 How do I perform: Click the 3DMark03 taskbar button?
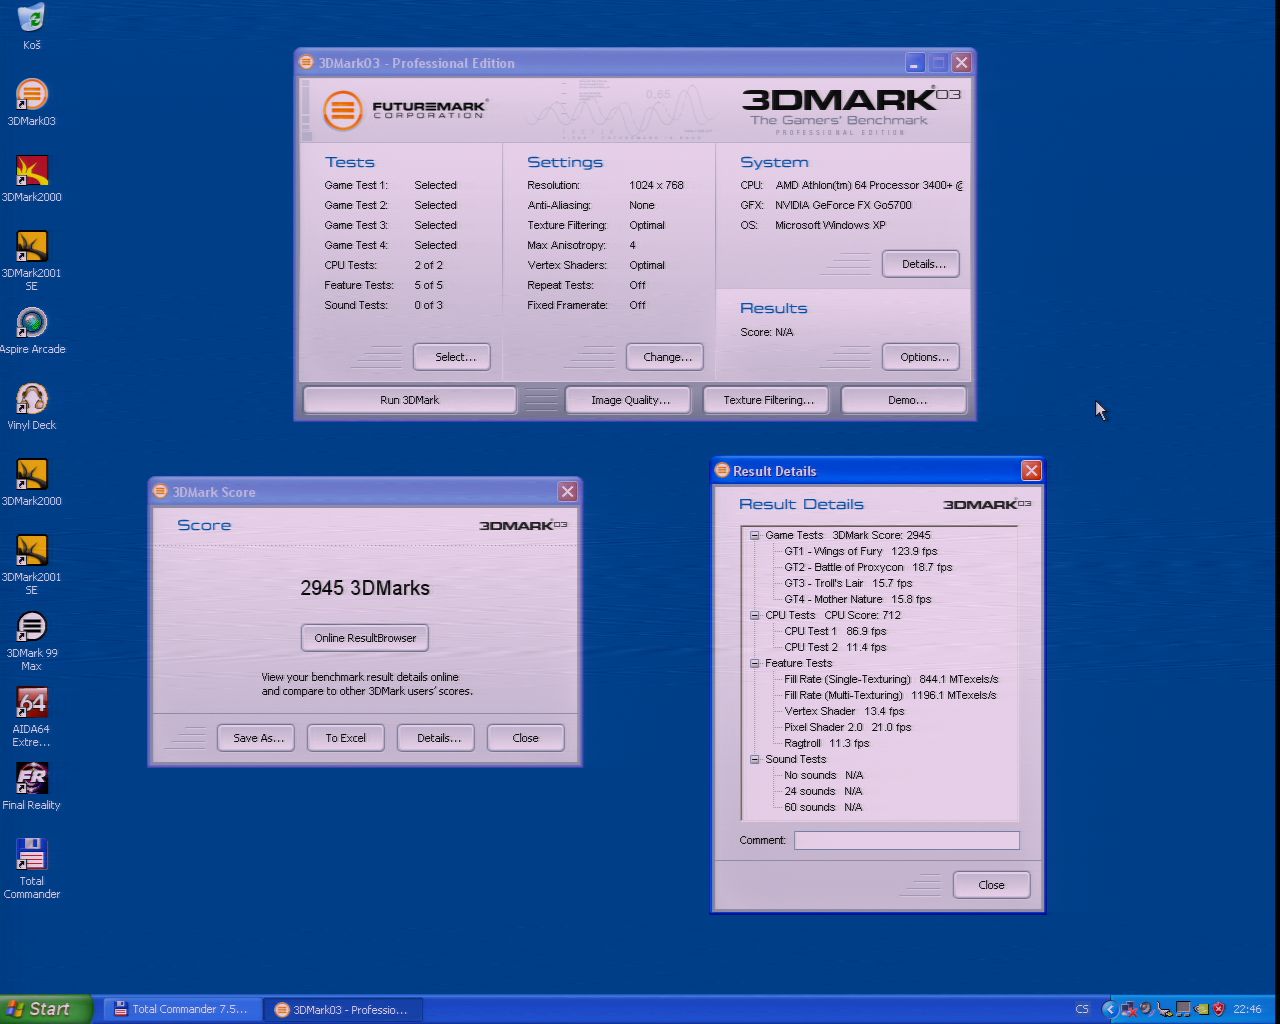coord(343,1009)
